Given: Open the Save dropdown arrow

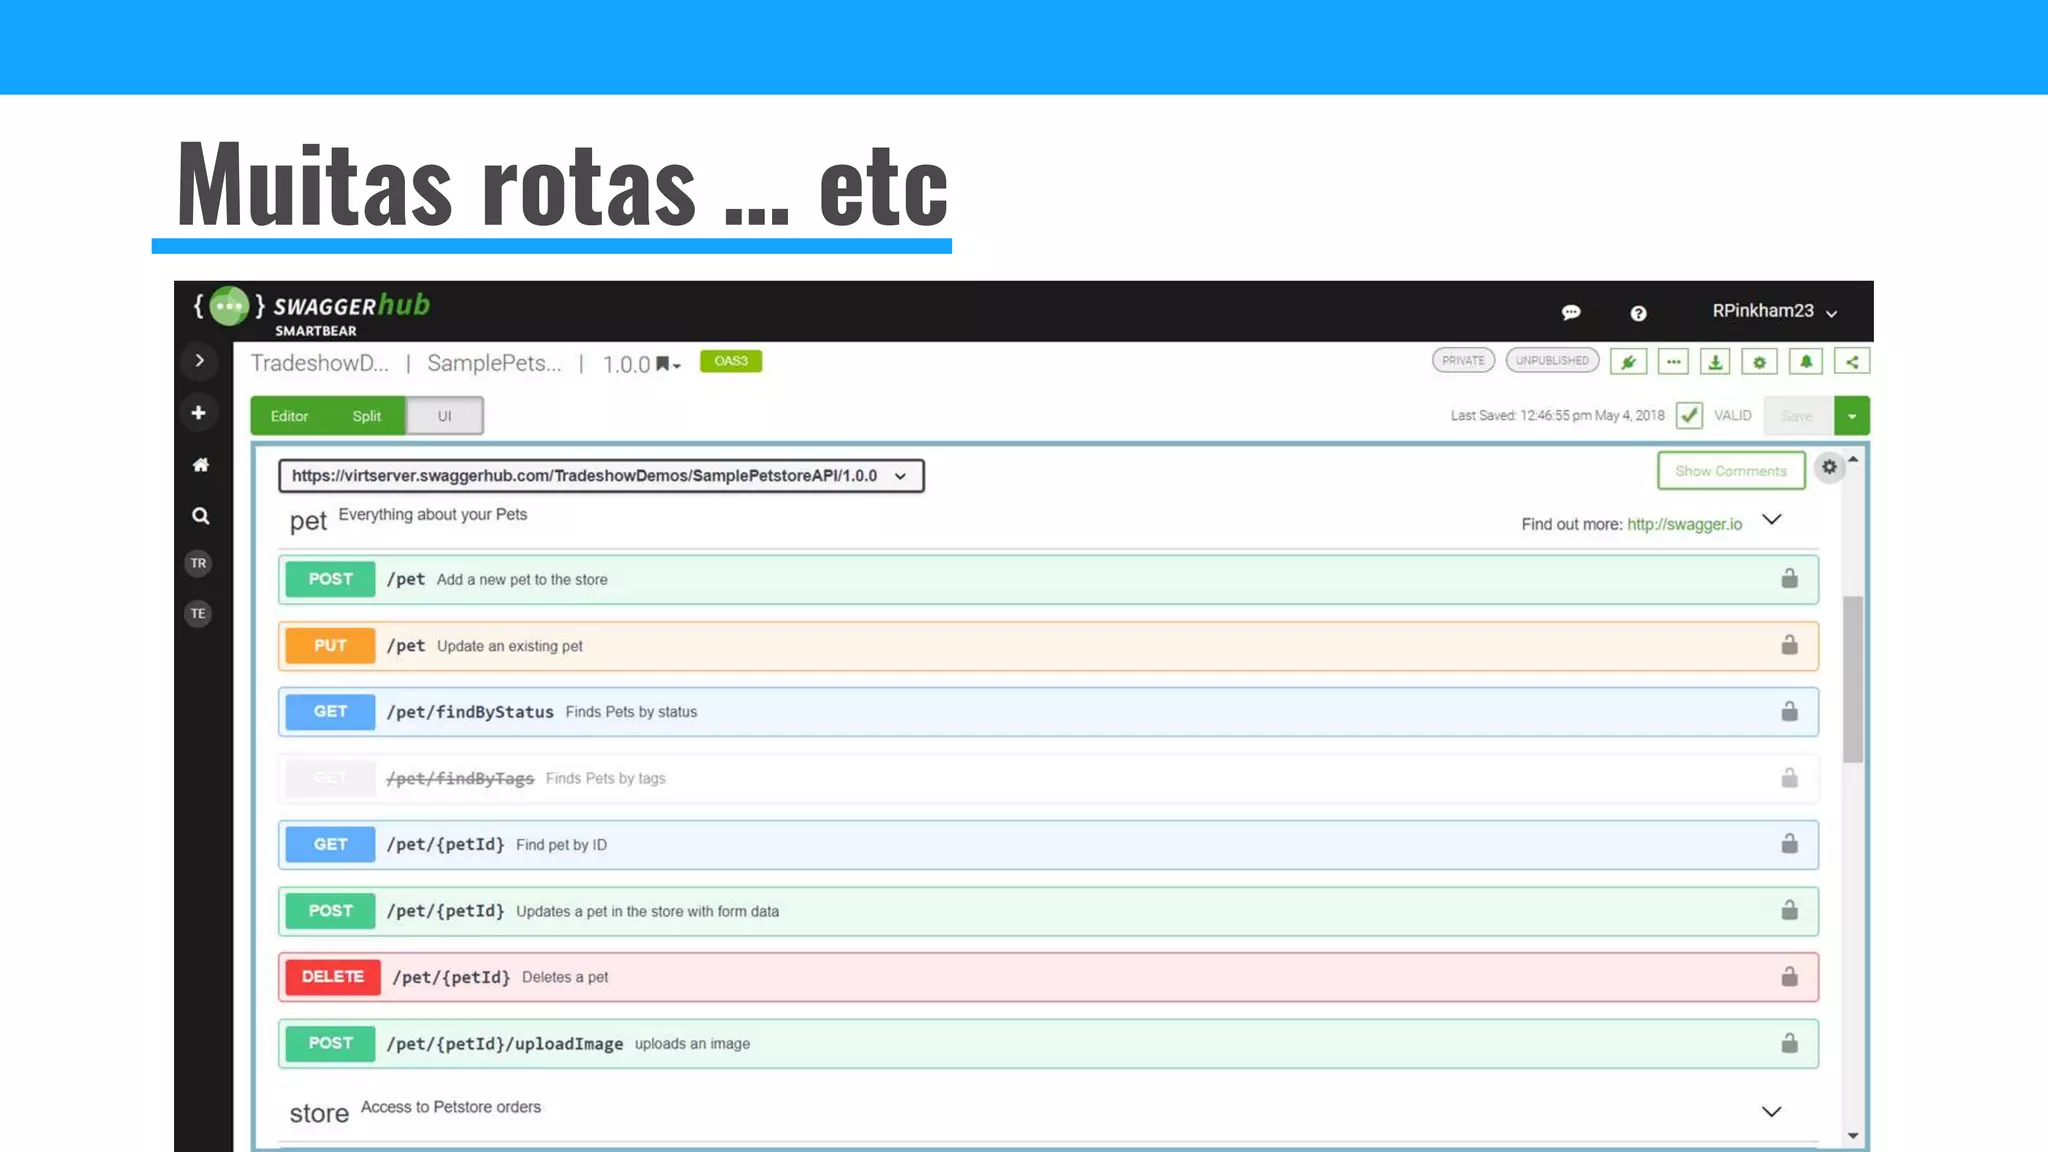Looking at the screenshot, I should click(1852, 416).
